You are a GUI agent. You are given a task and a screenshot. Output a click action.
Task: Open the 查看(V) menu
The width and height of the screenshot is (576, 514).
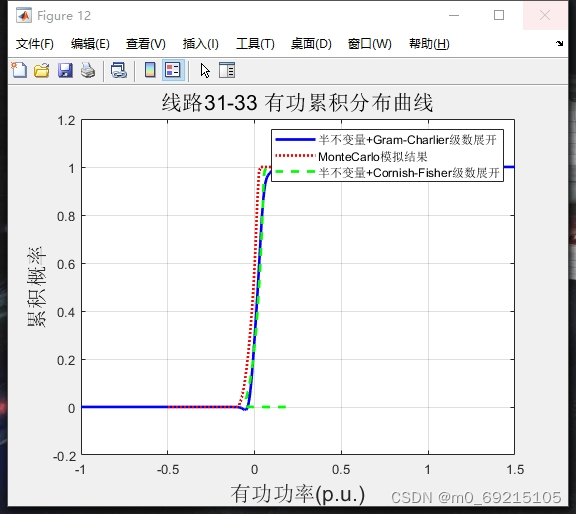(145, 44)
